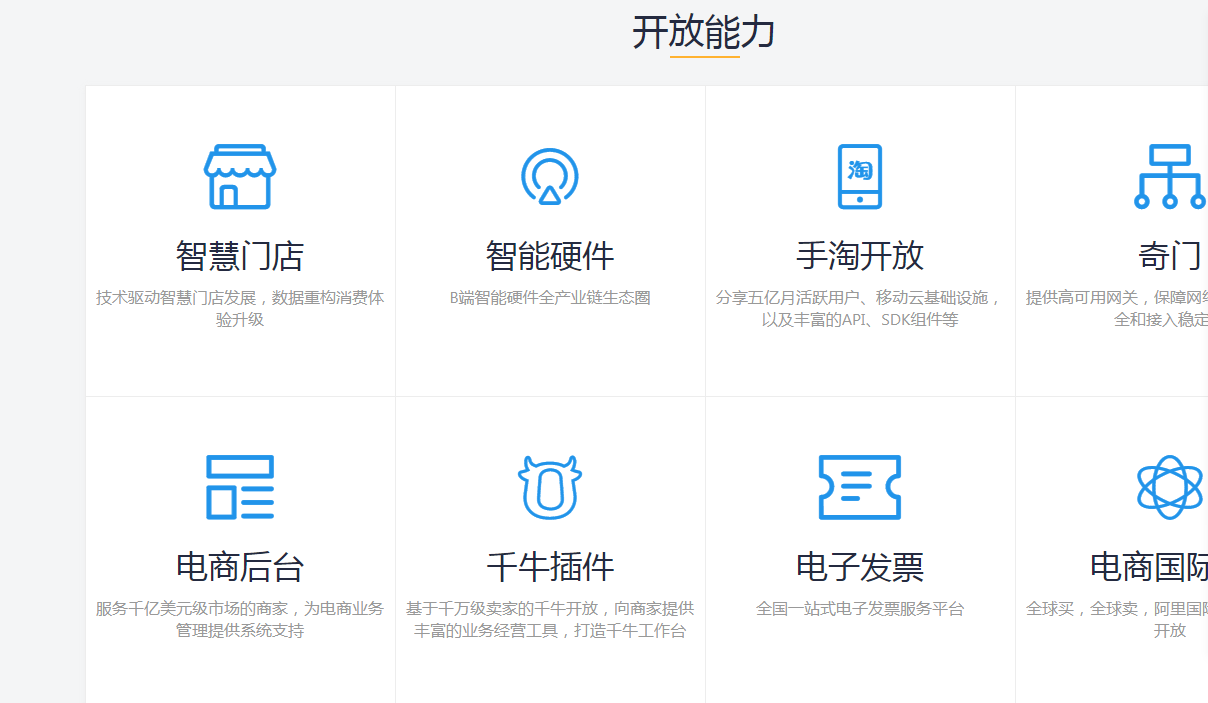This screenshot has height=703, width=1208.
Task: Click text 全国一站式电子发票服务平台
Action: coord(860,609)
